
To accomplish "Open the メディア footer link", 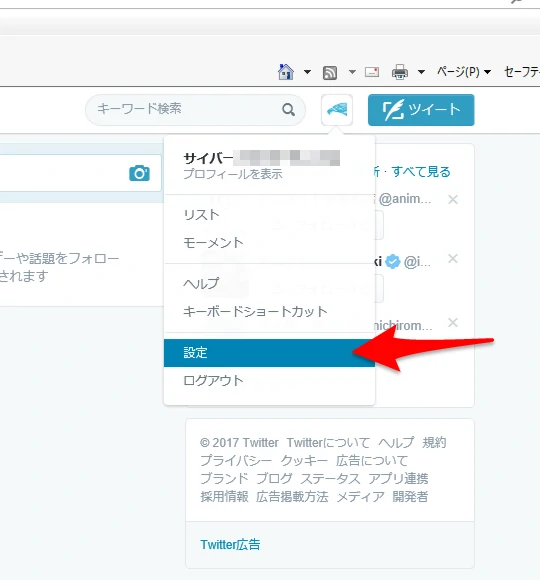I will pyautogui.click(x=360, y=497).
